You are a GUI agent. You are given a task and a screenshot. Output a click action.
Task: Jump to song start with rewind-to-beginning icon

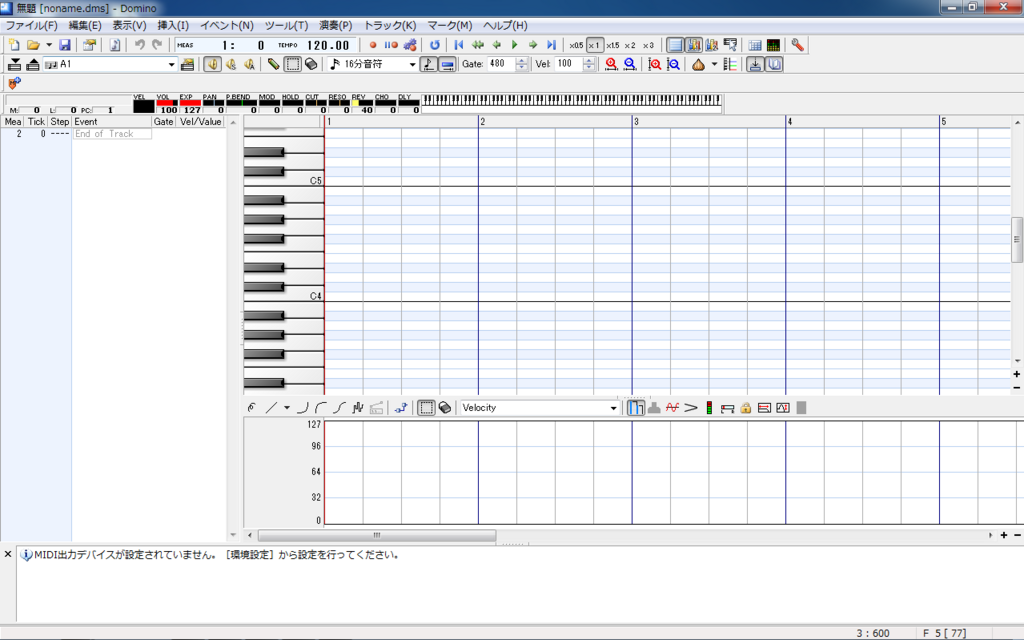tap(458, 45)
